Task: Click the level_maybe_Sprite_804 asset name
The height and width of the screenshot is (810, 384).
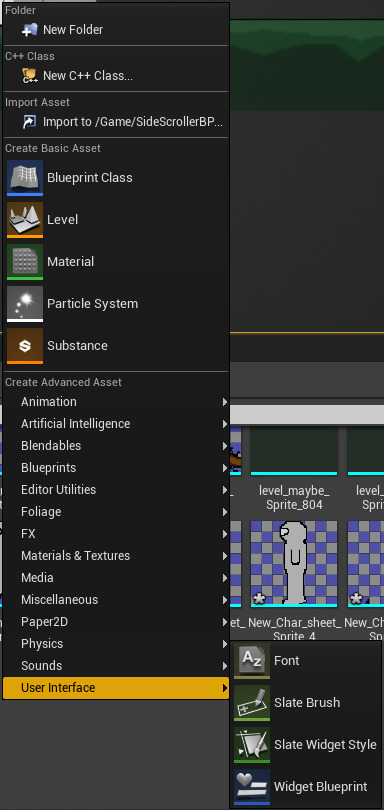Action: click(x=294, y=497)
